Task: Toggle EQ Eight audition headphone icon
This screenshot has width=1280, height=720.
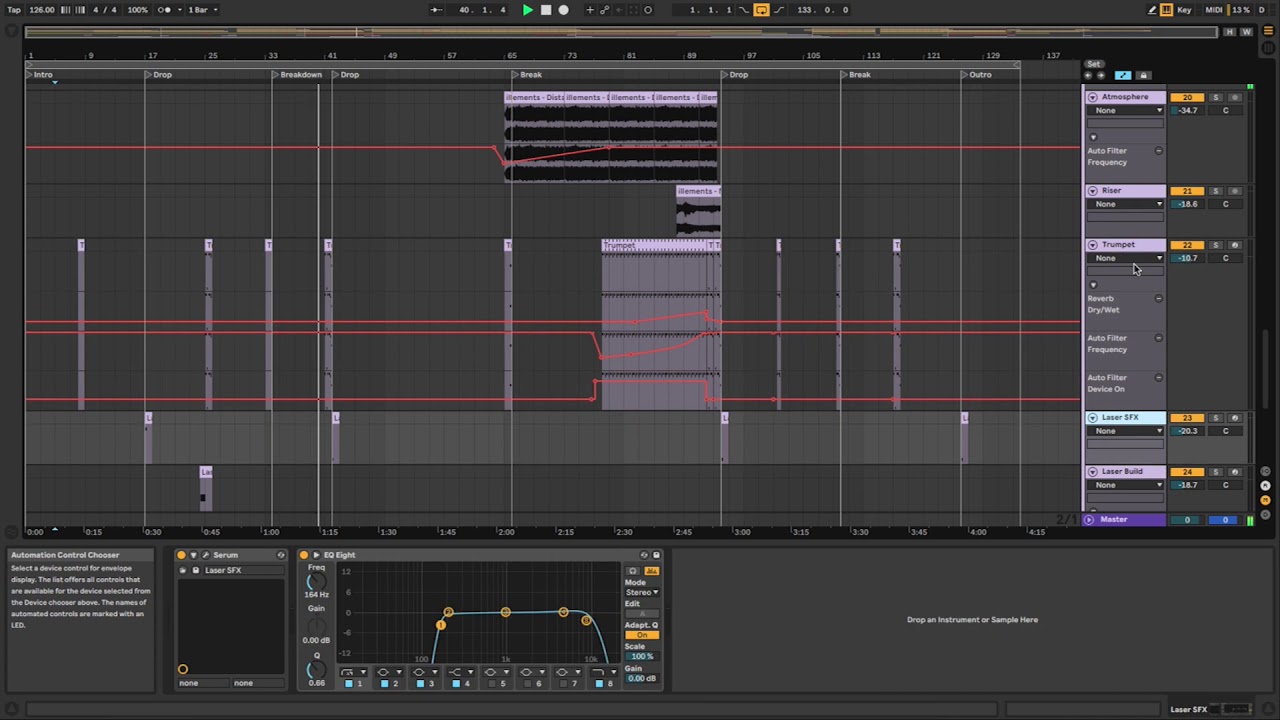Action: point(632,571)
